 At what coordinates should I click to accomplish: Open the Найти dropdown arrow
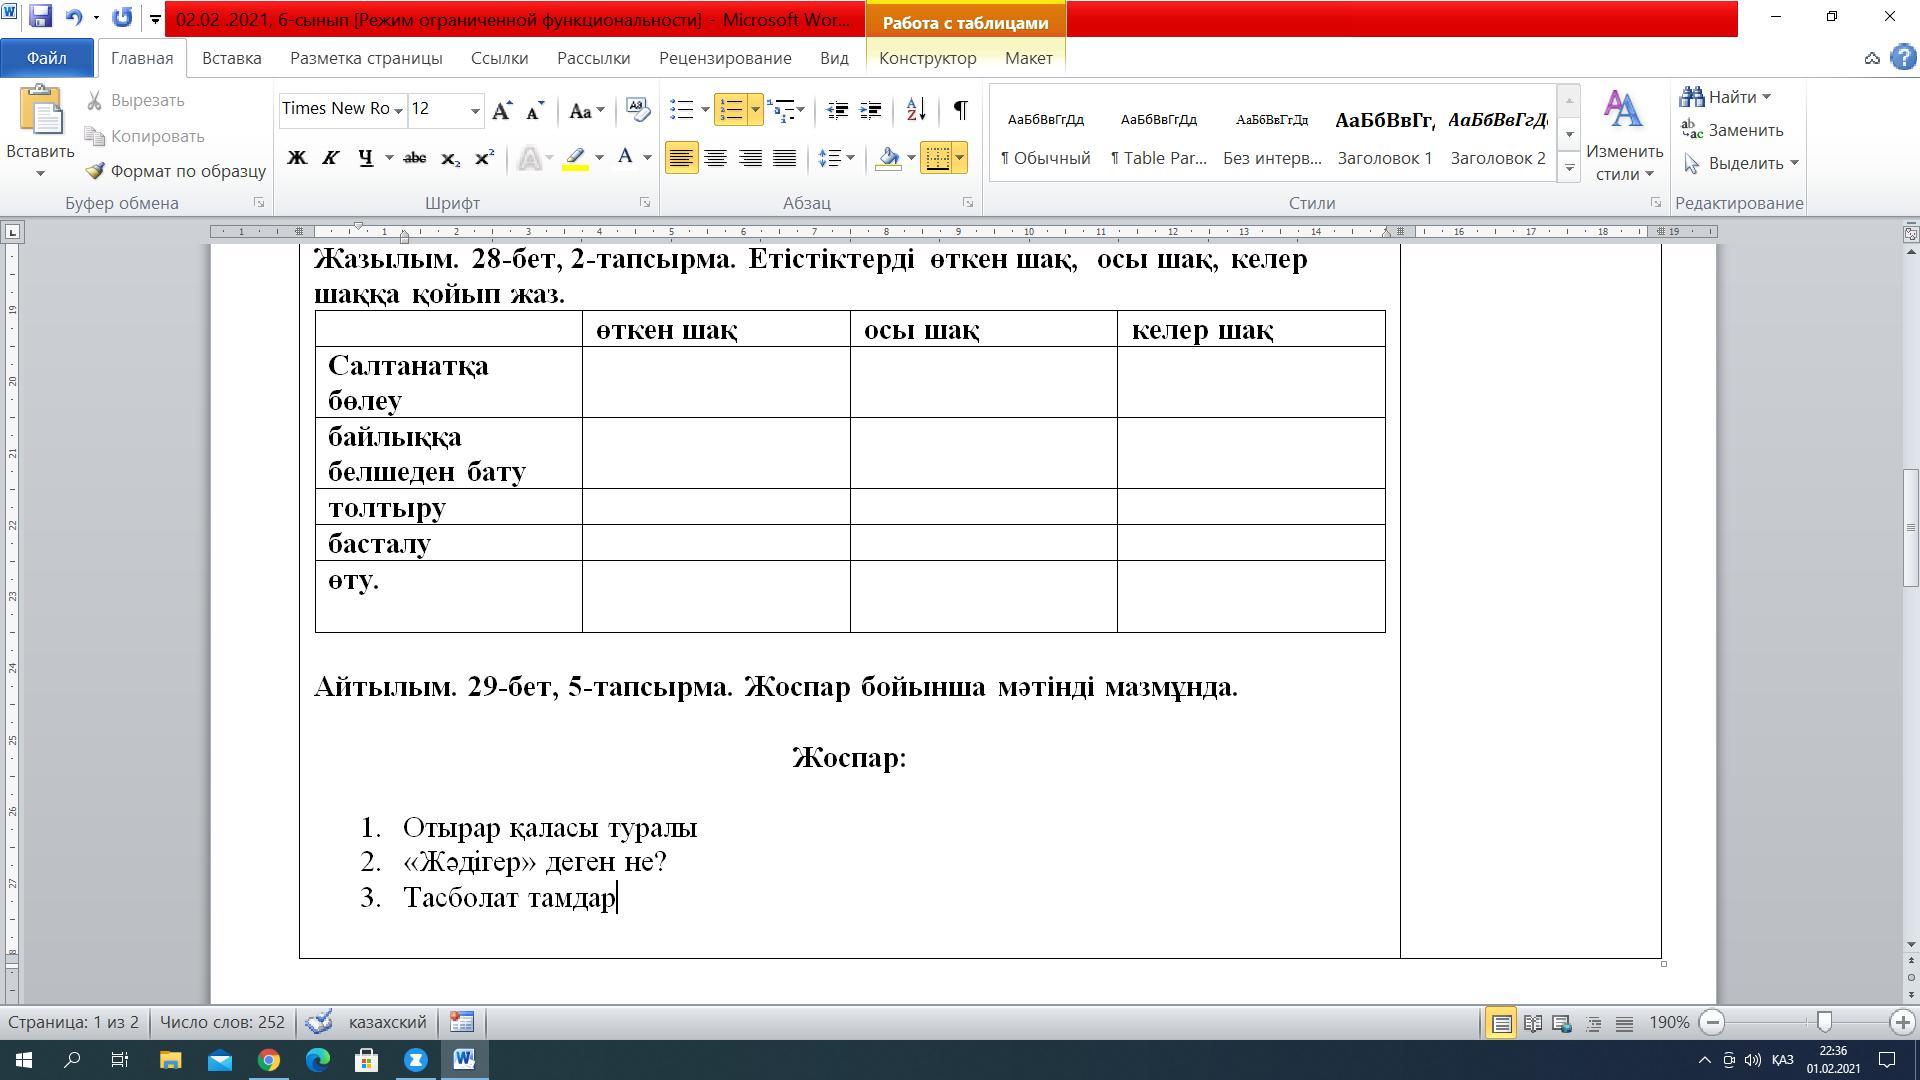(1766, 97)
